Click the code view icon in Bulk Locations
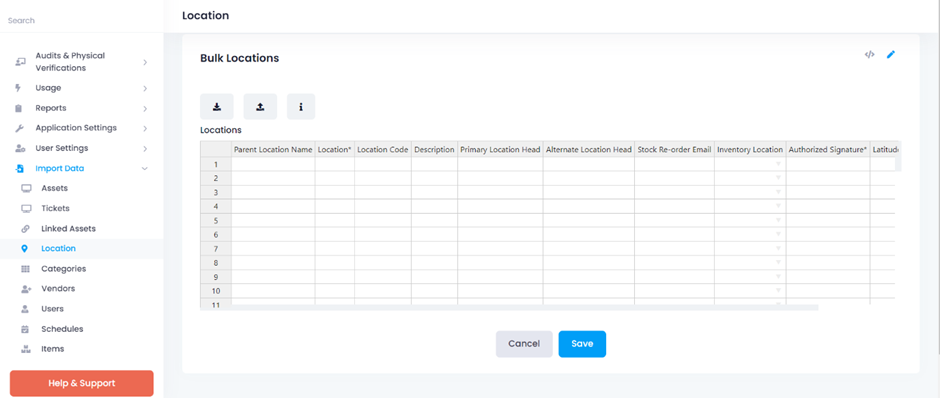The width and height of the screenshot is (940, 398). [x=869, y=55]
